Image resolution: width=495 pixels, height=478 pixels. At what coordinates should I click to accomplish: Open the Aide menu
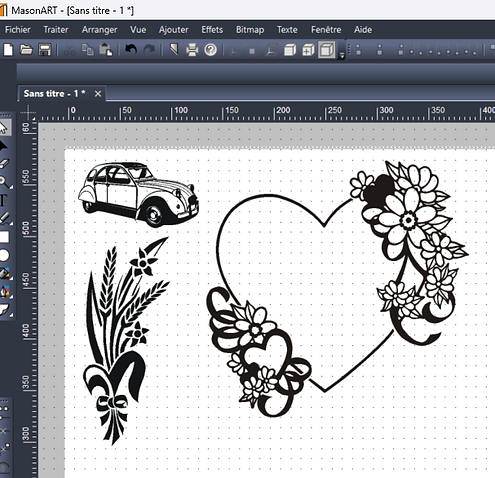pos(363,30)
